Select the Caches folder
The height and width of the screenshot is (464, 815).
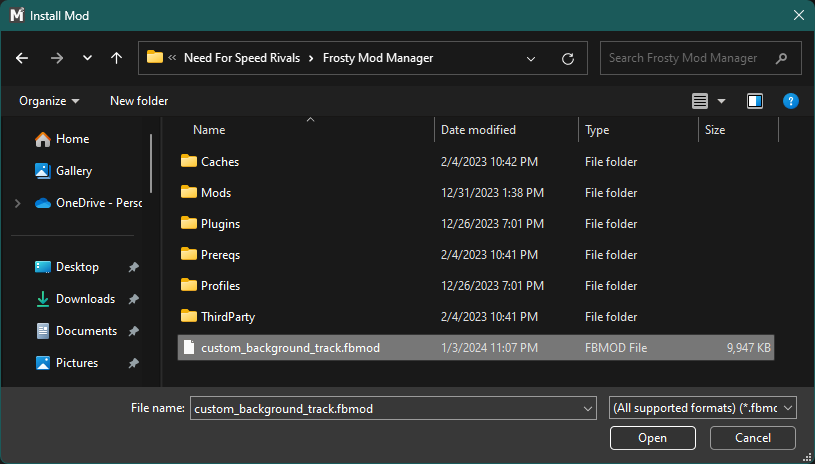(x=476, y=162)
